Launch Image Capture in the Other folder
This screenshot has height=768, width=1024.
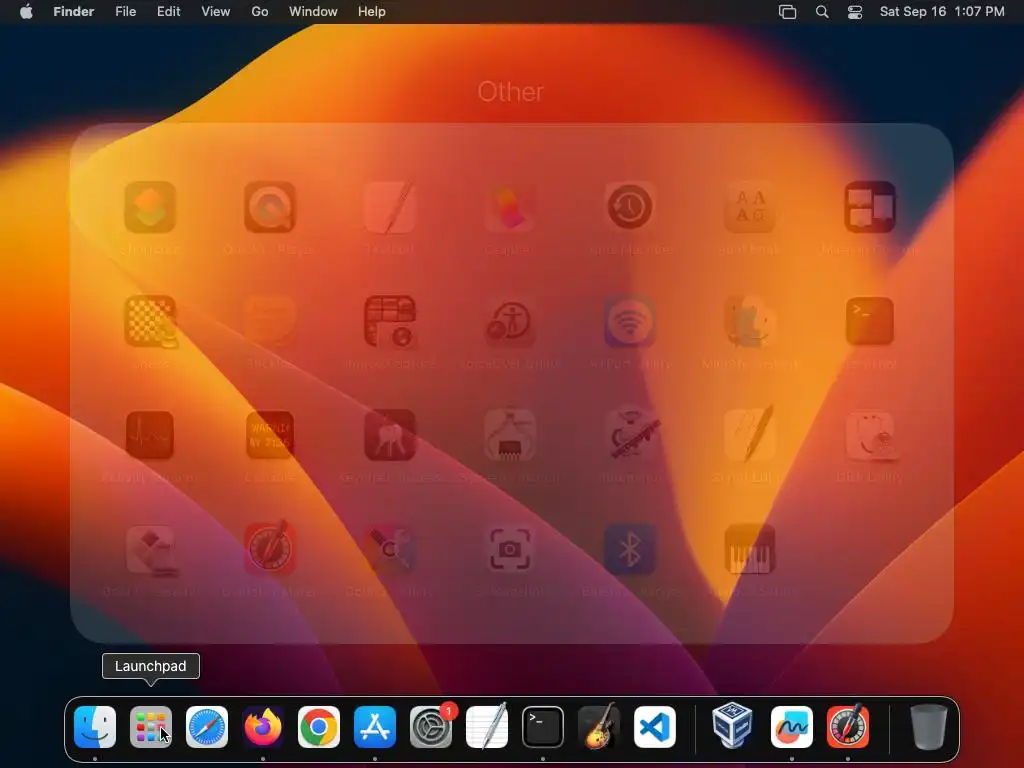click(390, 321)
